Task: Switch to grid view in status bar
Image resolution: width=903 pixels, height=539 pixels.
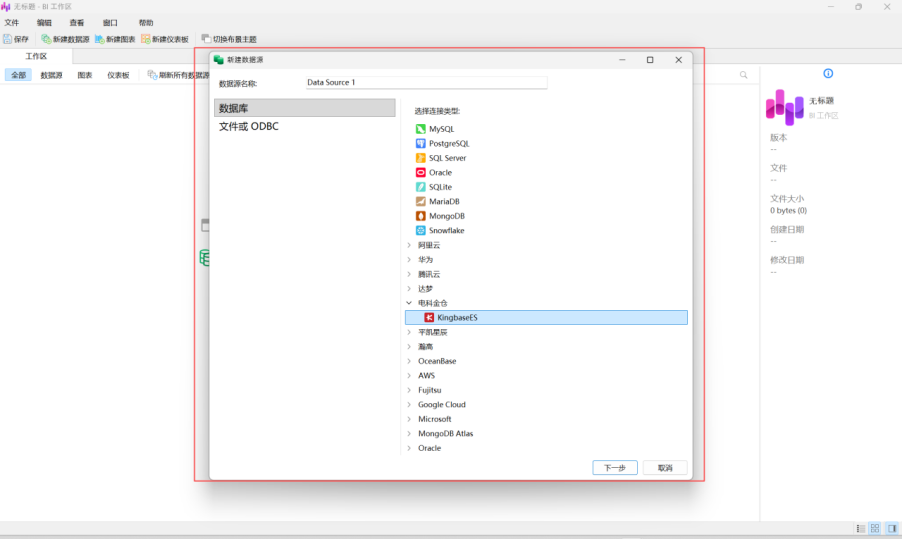Action: [x=874, y=528]
